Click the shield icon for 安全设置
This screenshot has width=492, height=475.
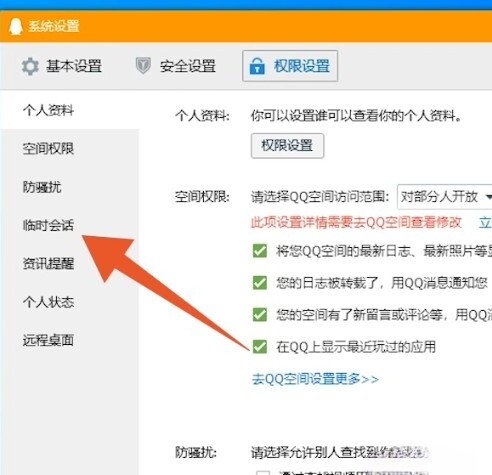[143, 65]
